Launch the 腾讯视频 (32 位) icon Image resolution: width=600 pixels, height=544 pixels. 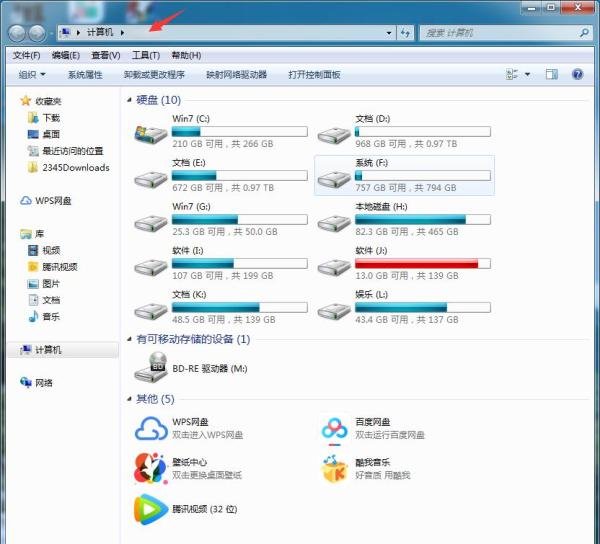coord(151,509)
